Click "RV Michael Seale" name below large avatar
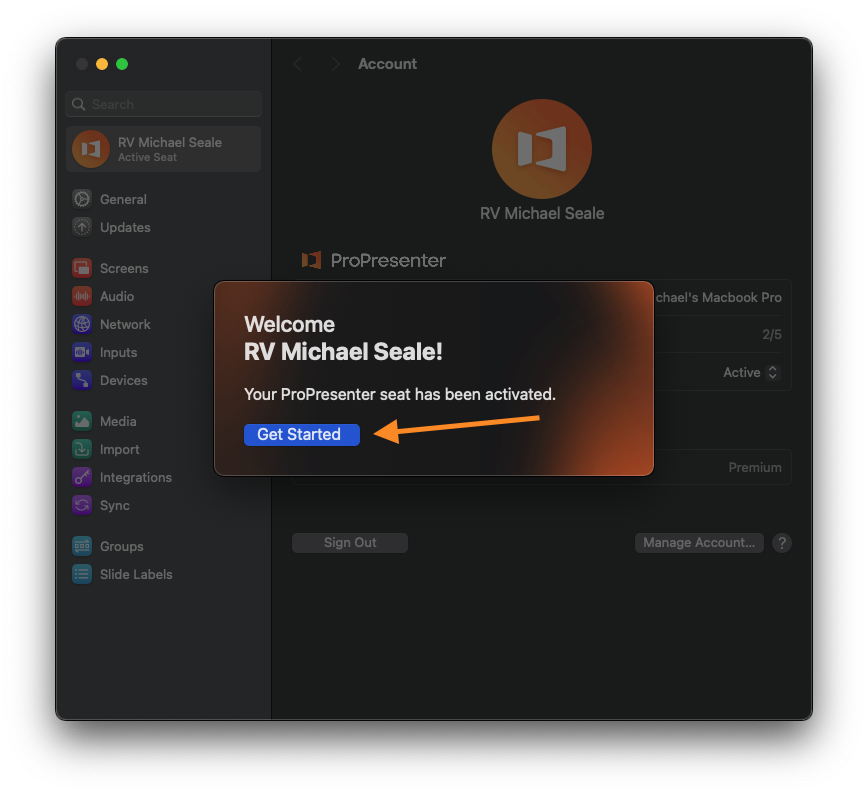Screen dimensions: 868x794 542,213
